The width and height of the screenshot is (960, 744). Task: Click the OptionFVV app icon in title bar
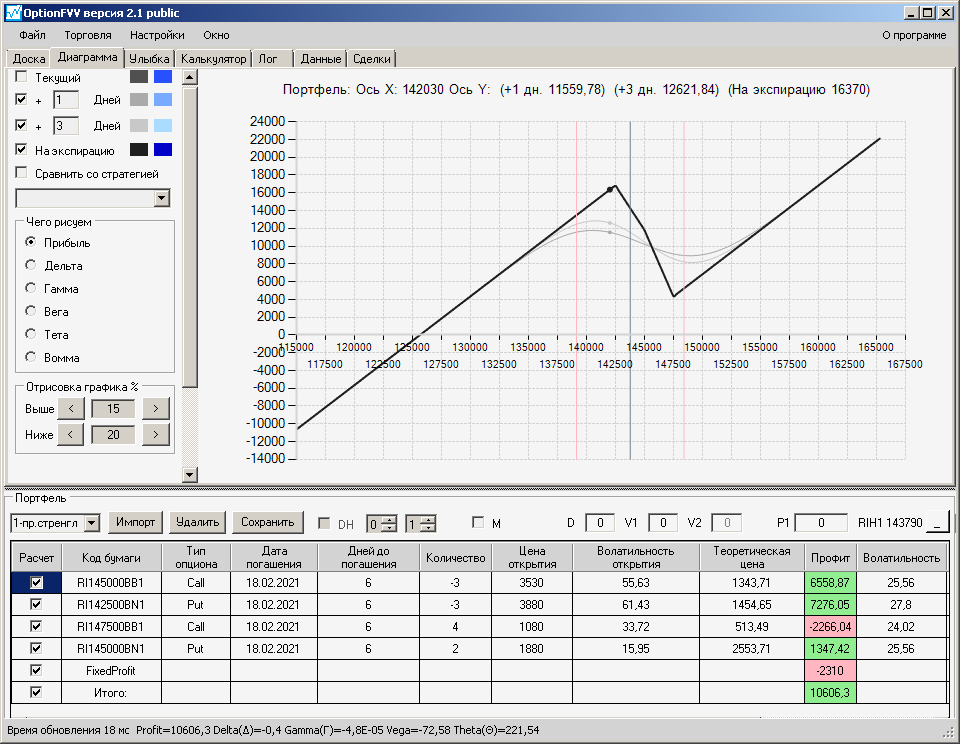click(13, 12)
